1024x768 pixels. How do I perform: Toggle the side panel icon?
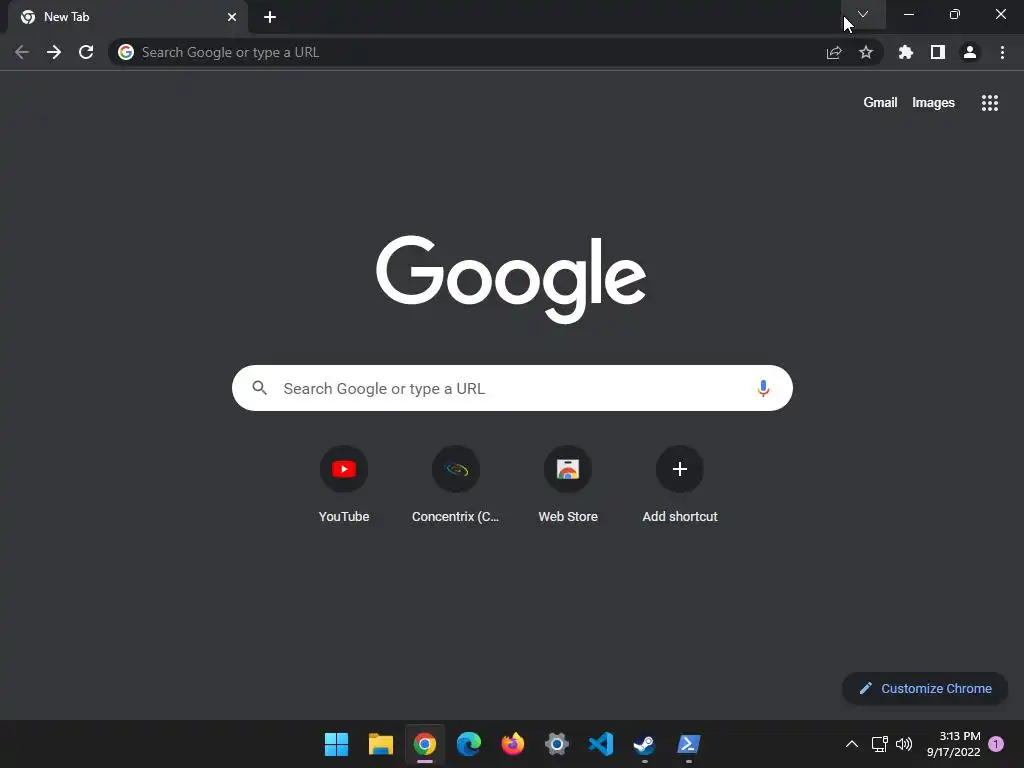[x=938, y=52]
